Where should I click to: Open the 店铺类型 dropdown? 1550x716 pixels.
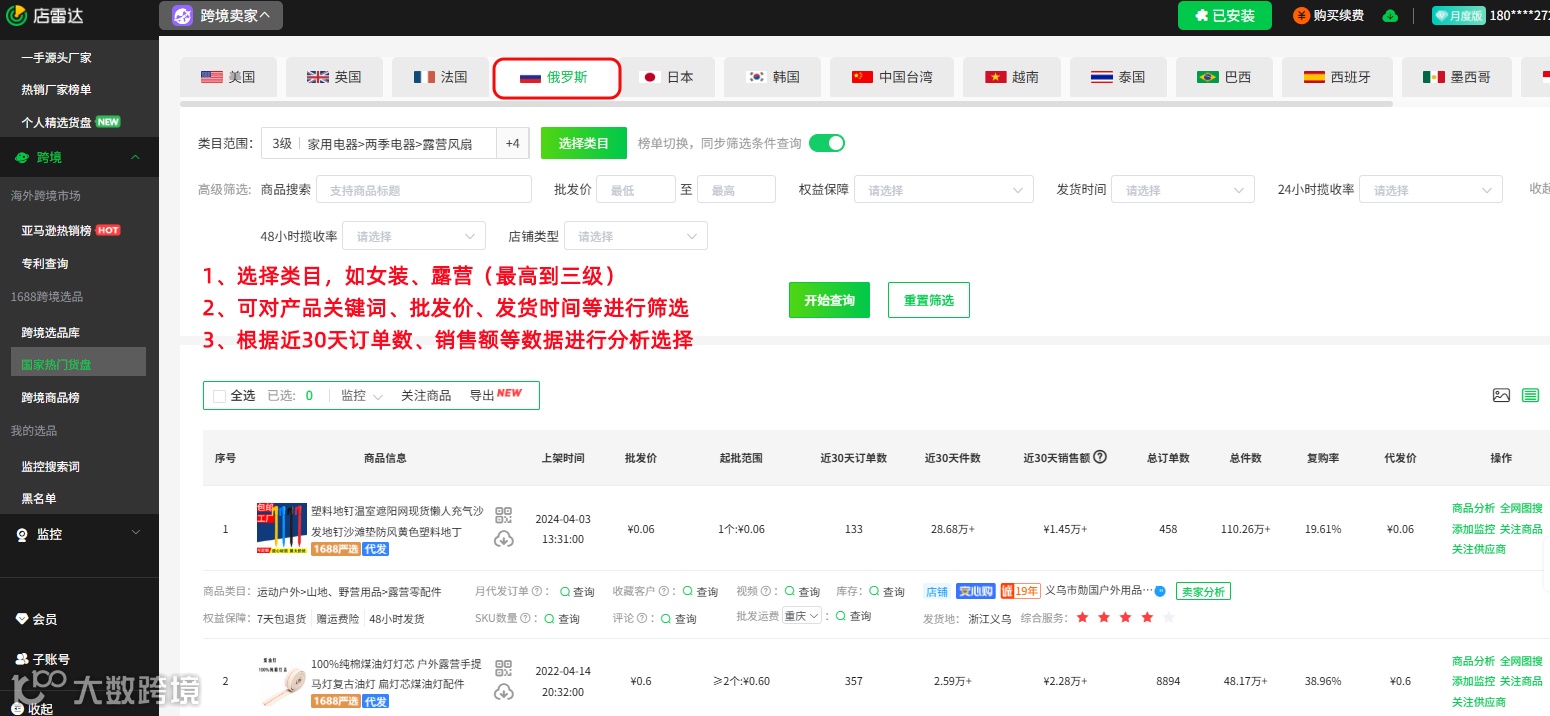[636, 236]
